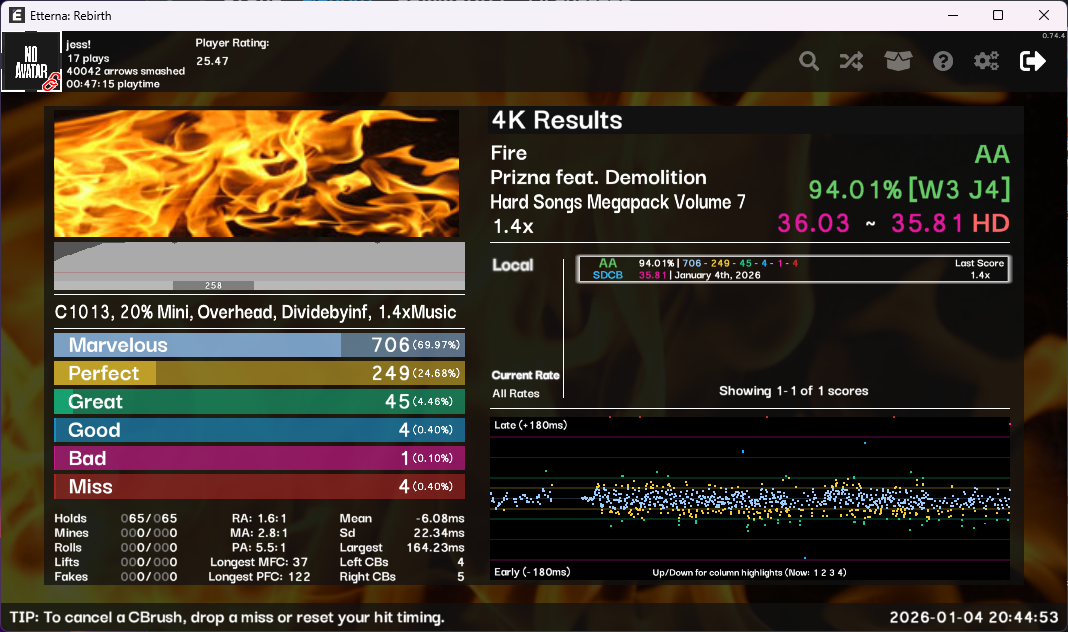Click the 94.01% [W3 J4] percentage text
1068x632 pixels.
pos(908,189)
